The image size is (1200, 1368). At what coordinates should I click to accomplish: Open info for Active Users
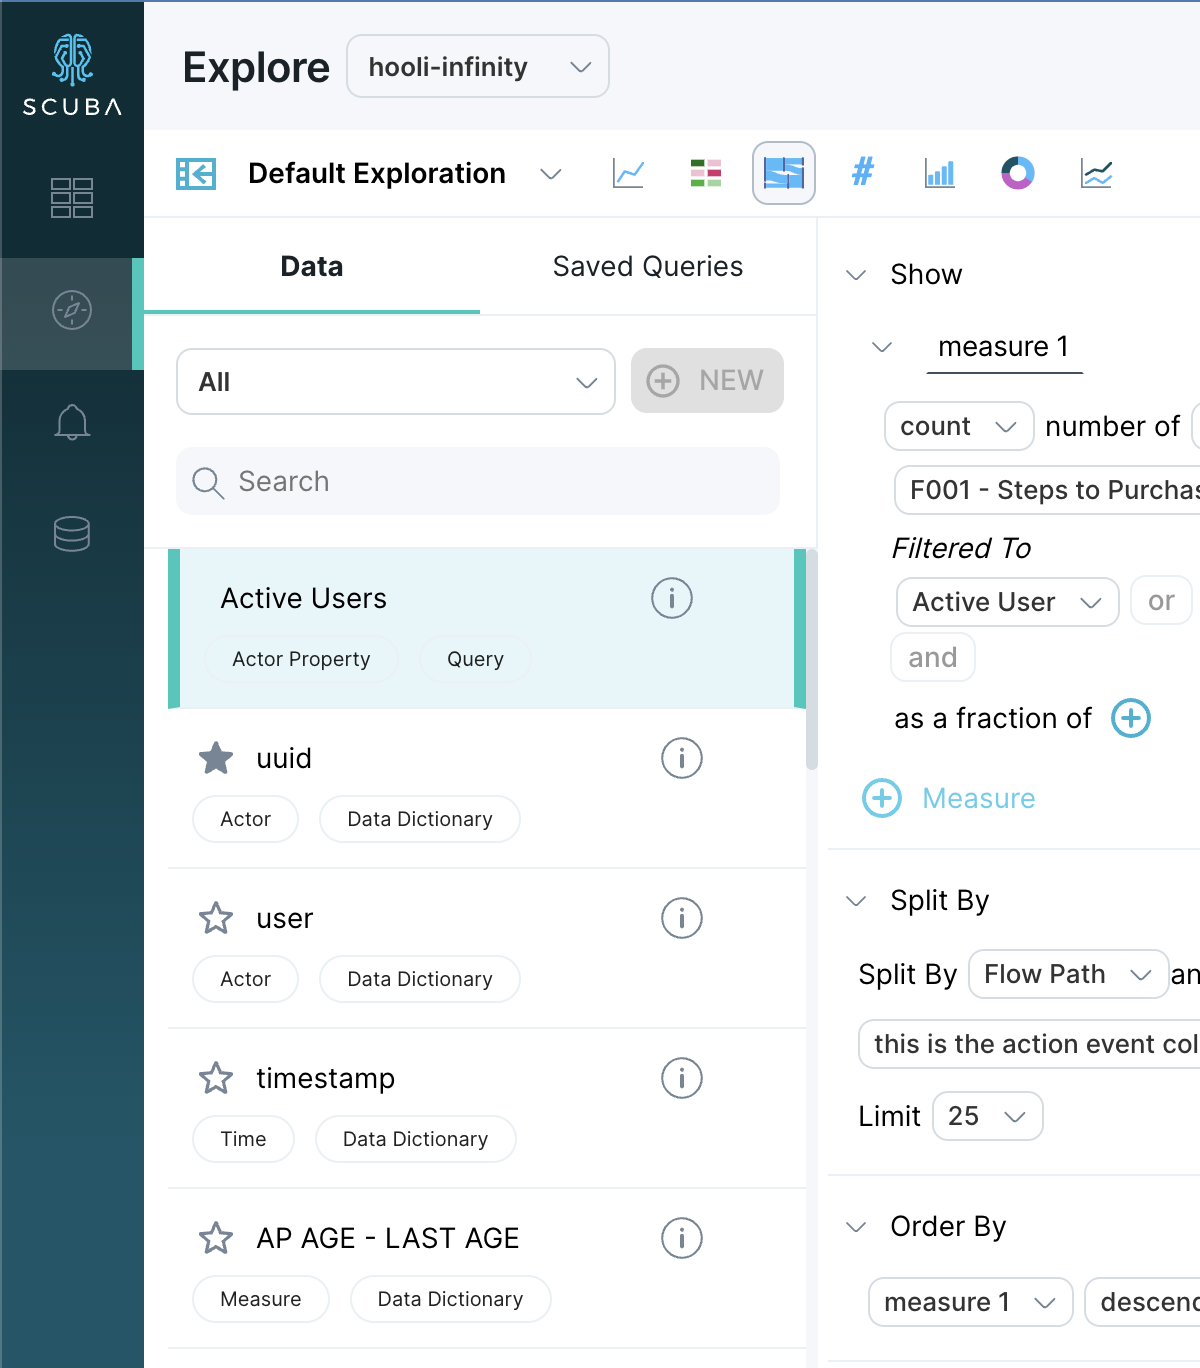click(672, 598)
